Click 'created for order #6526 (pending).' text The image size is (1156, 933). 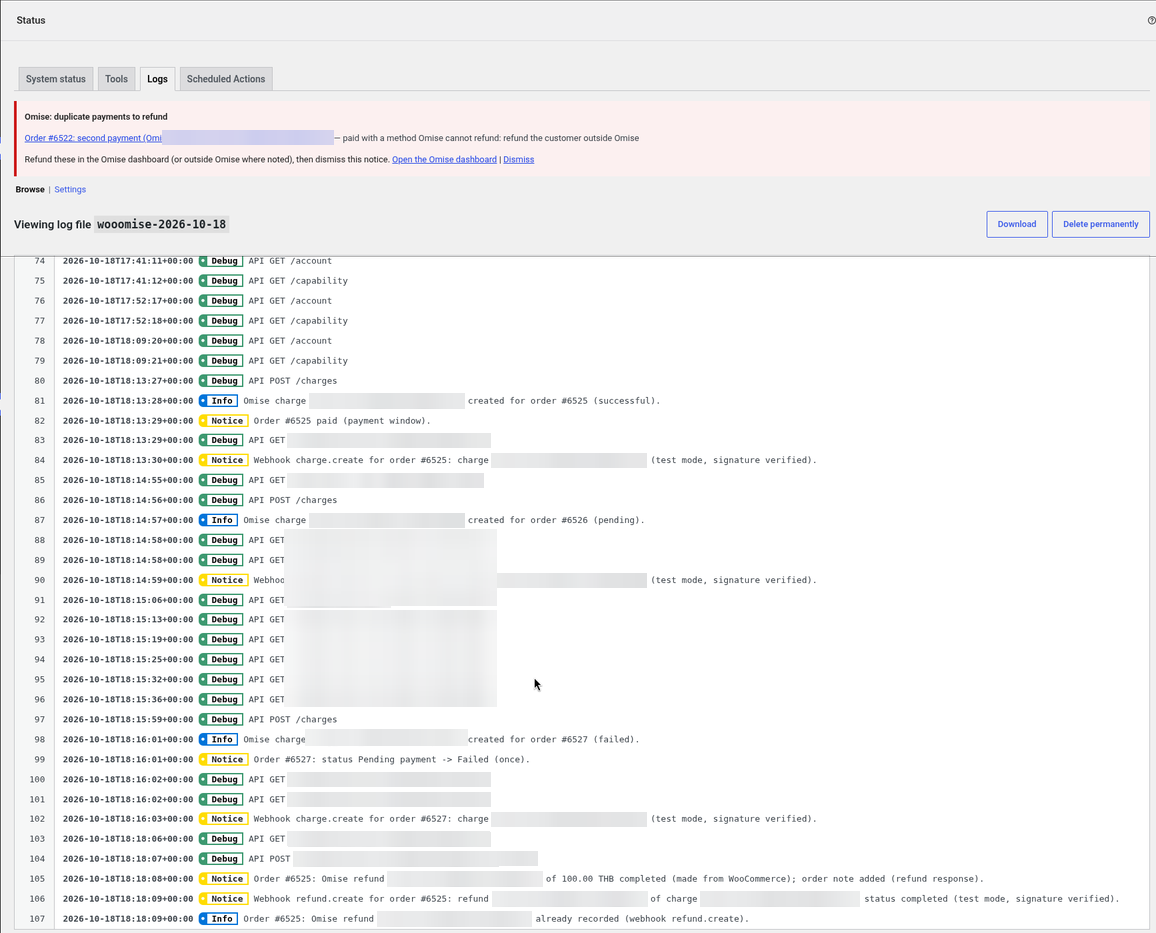click(x=556, y=520)
